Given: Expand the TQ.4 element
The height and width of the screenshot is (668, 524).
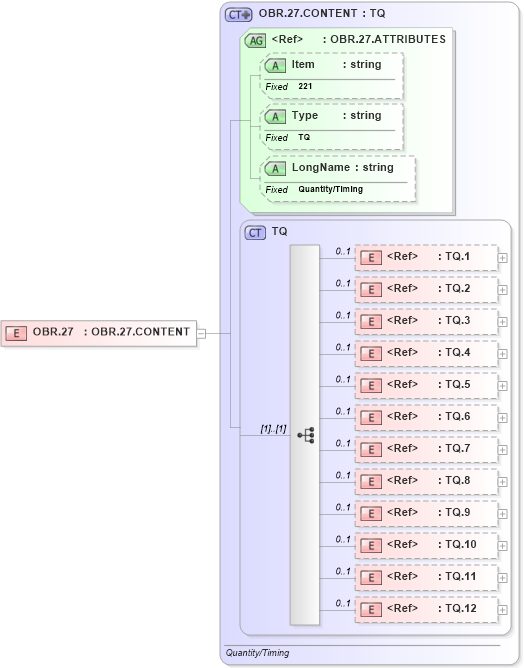Looking at the screenshot, I should (503, 354).
